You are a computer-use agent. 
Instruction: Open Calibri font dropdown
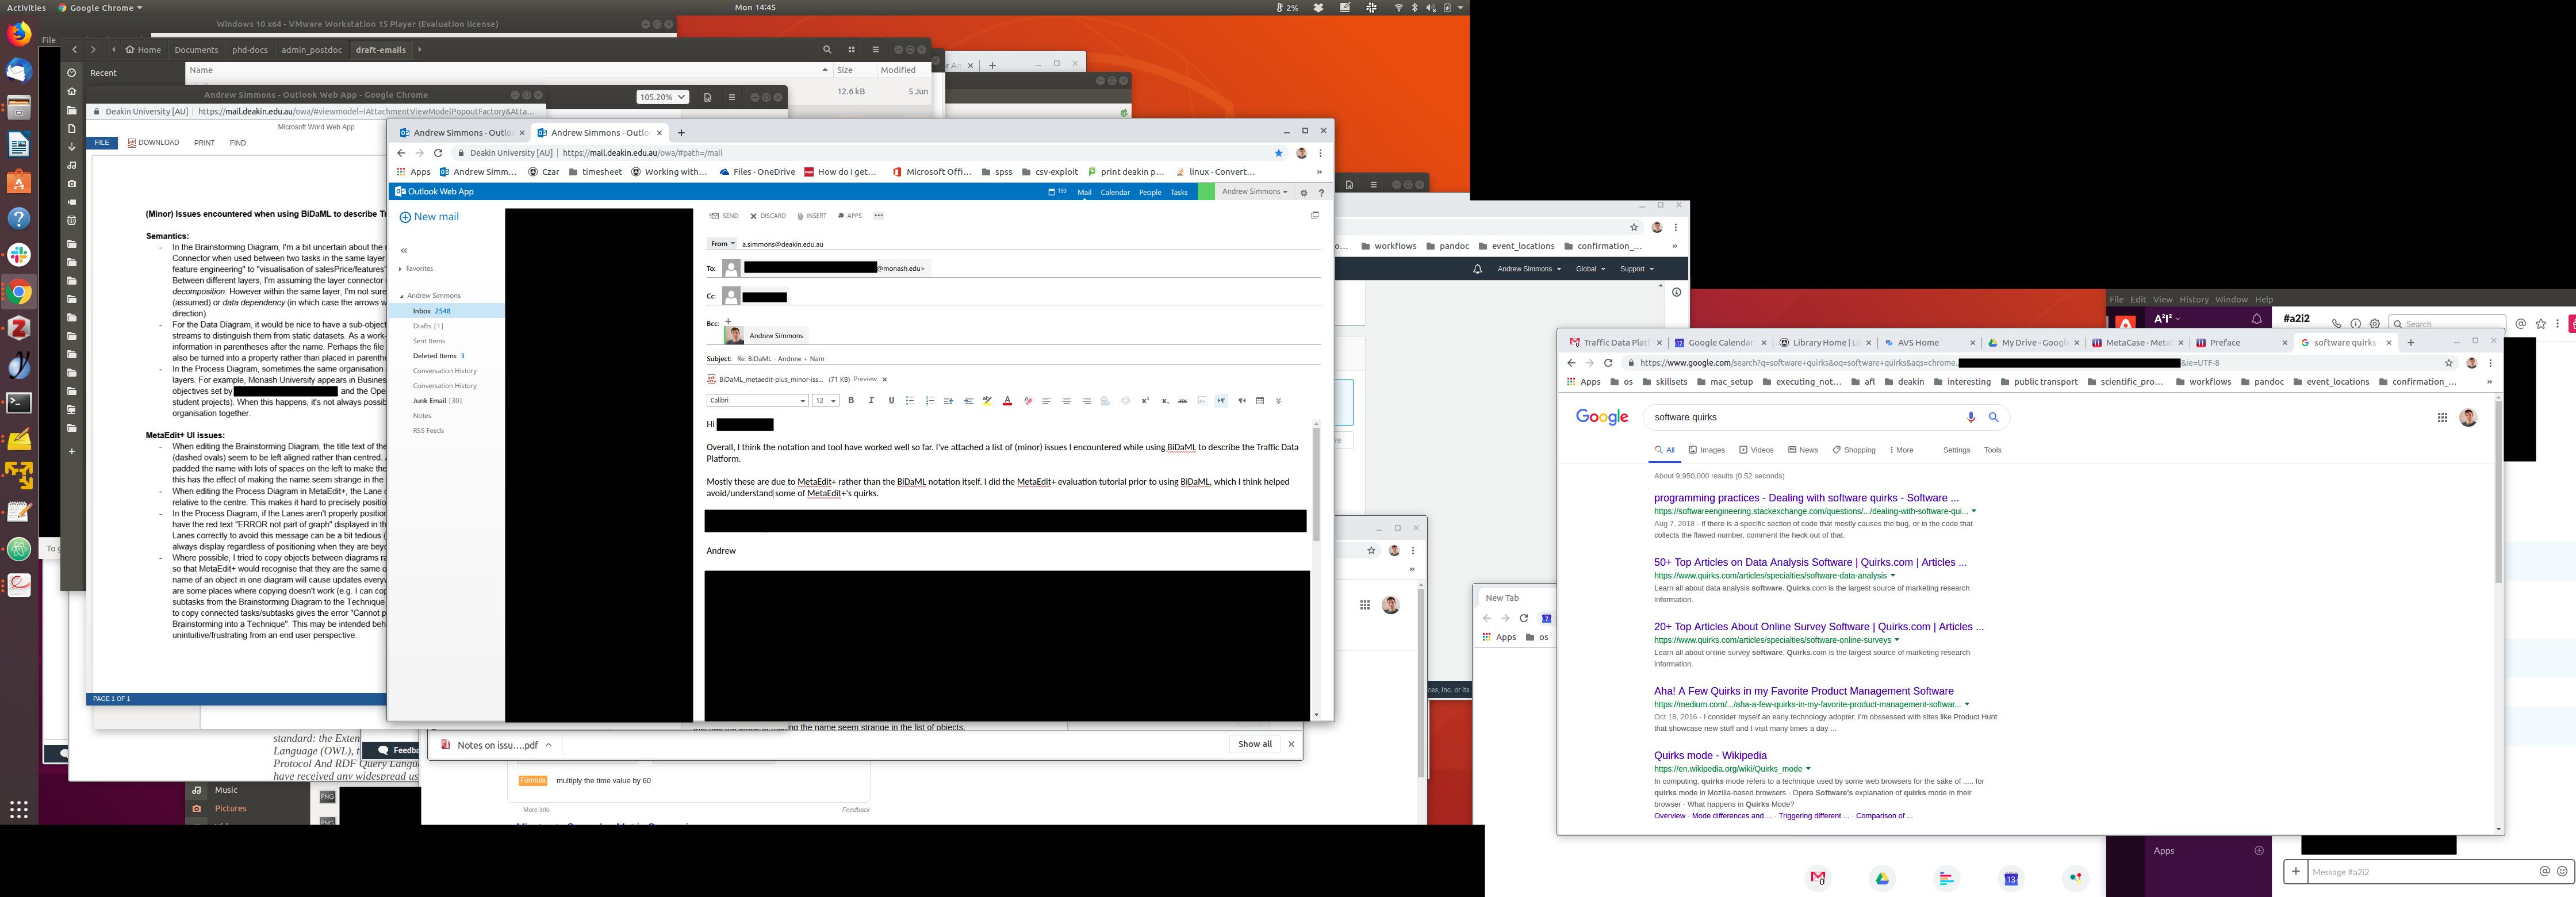click(x=802, y=401)
